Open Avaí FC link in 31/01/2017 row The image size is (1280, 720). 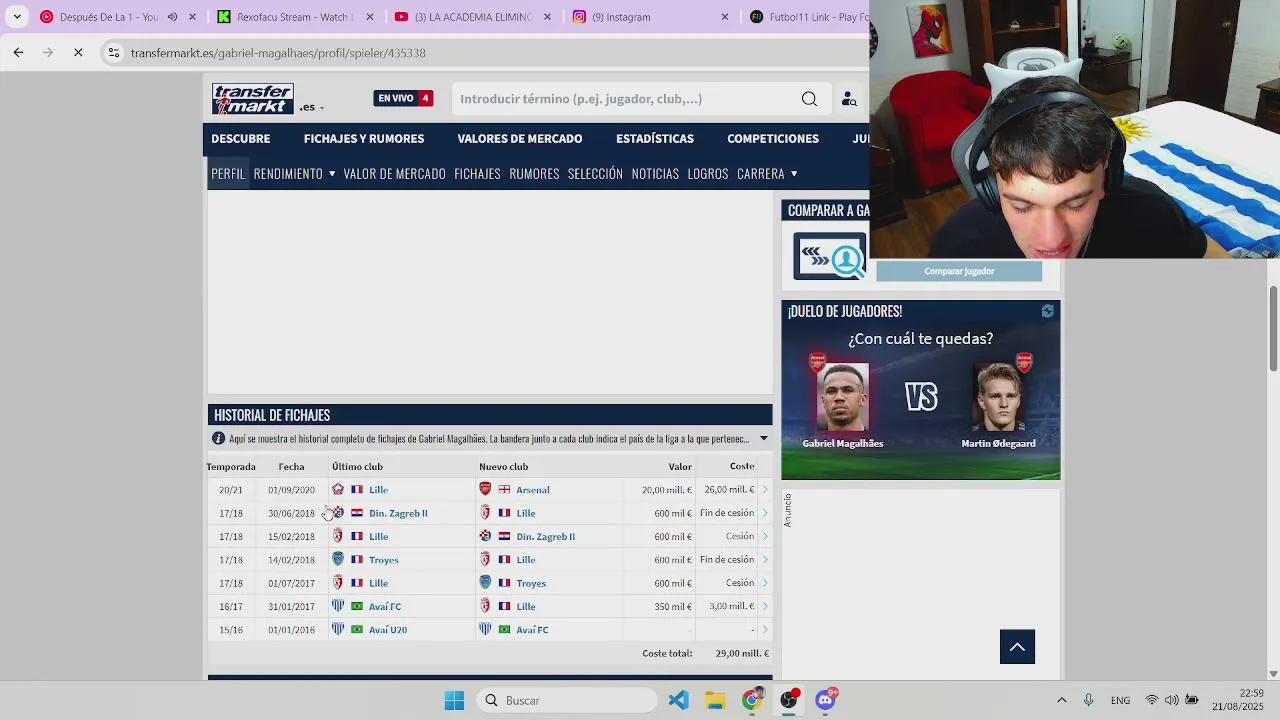[385, 607]
